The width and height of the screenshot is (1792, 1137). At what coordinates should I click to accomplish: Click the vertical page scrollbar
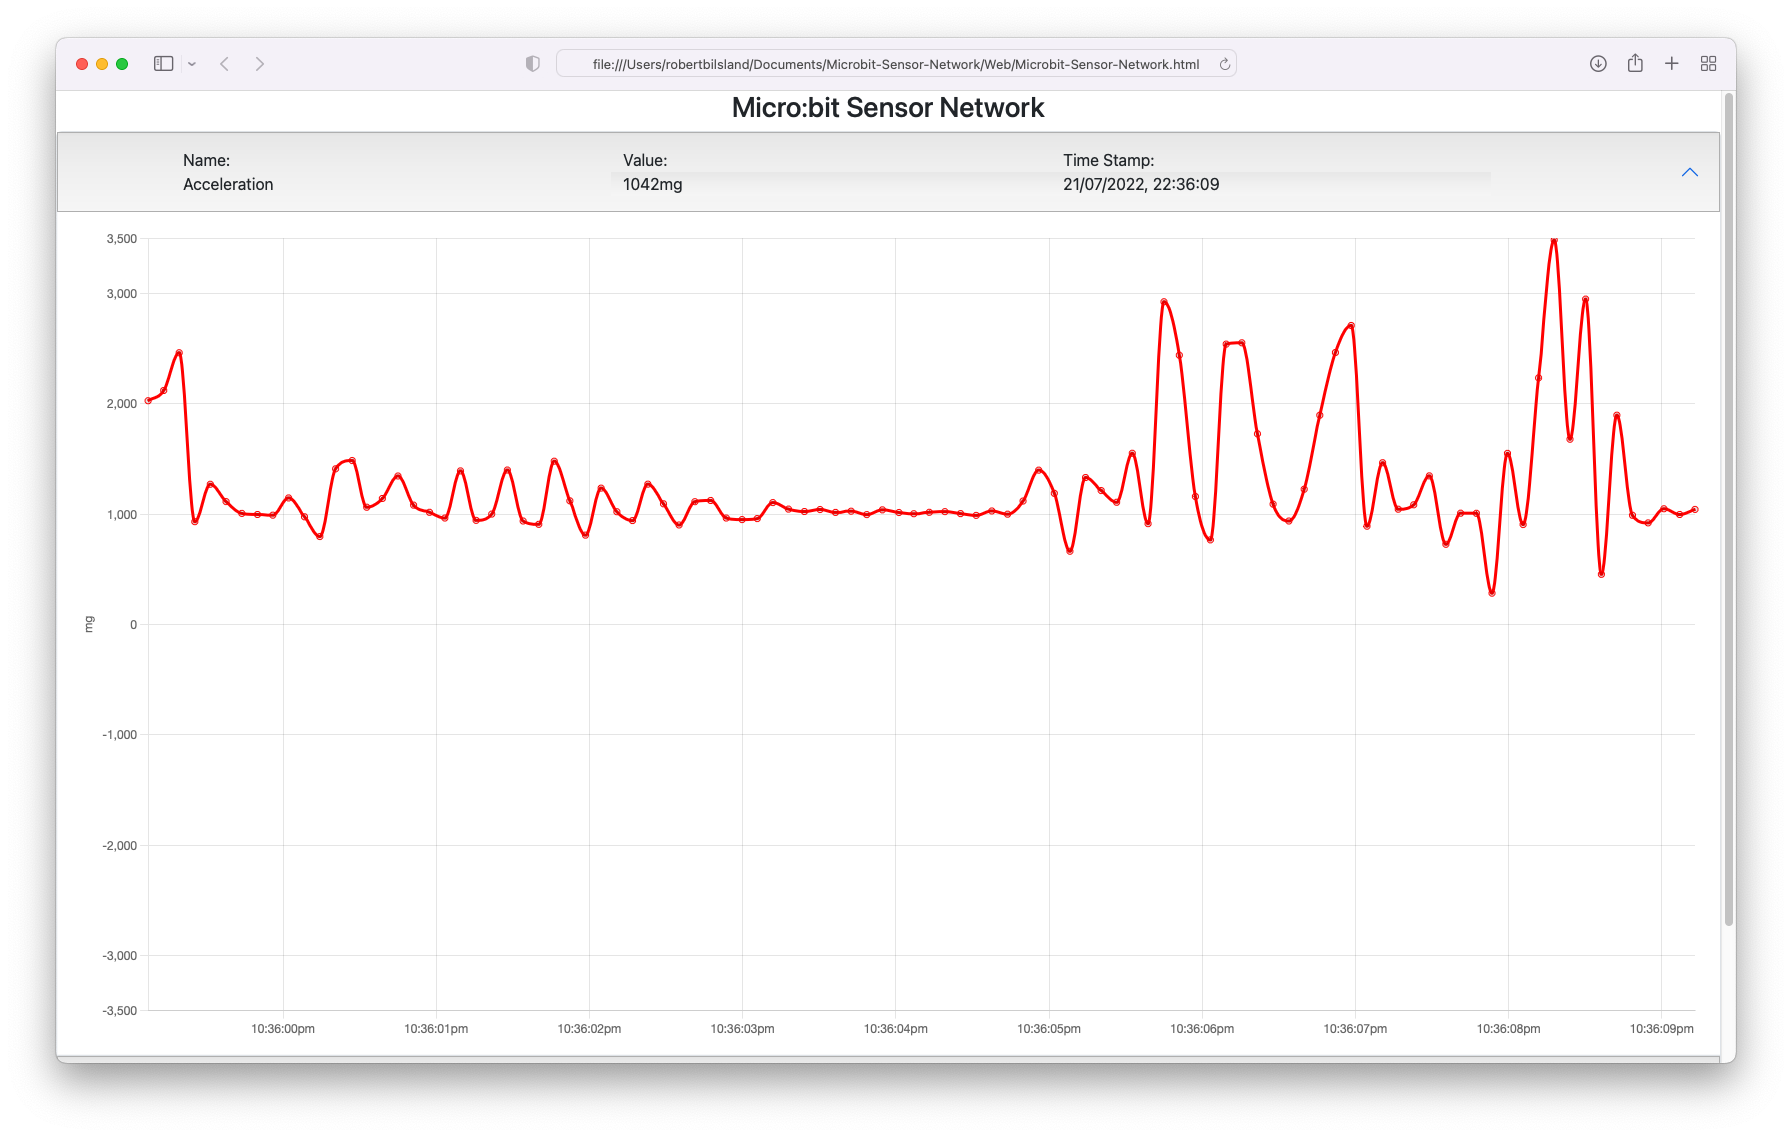1728,510
